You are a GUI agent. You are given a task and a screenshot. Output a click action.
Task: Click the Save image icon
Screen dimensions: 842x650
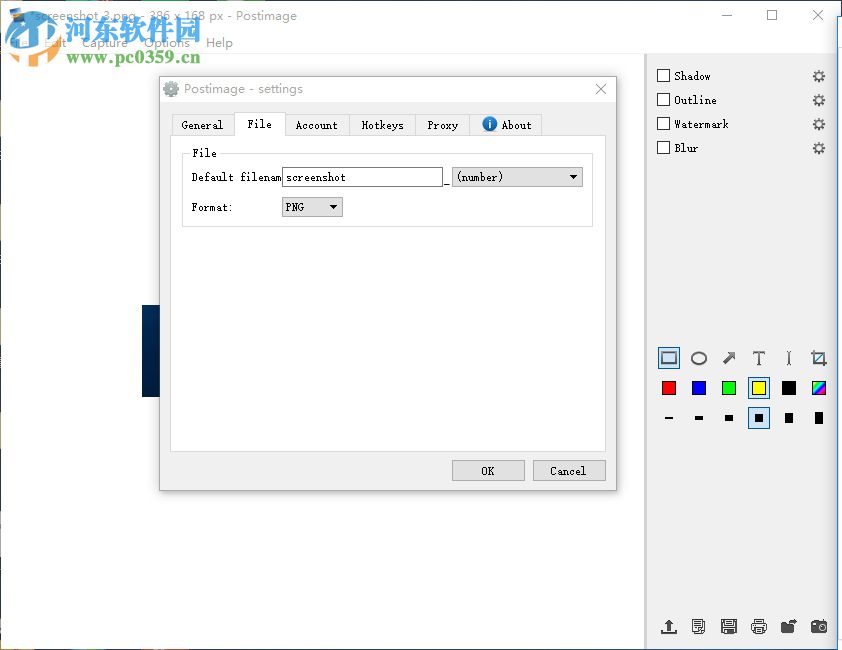(729, 627)
